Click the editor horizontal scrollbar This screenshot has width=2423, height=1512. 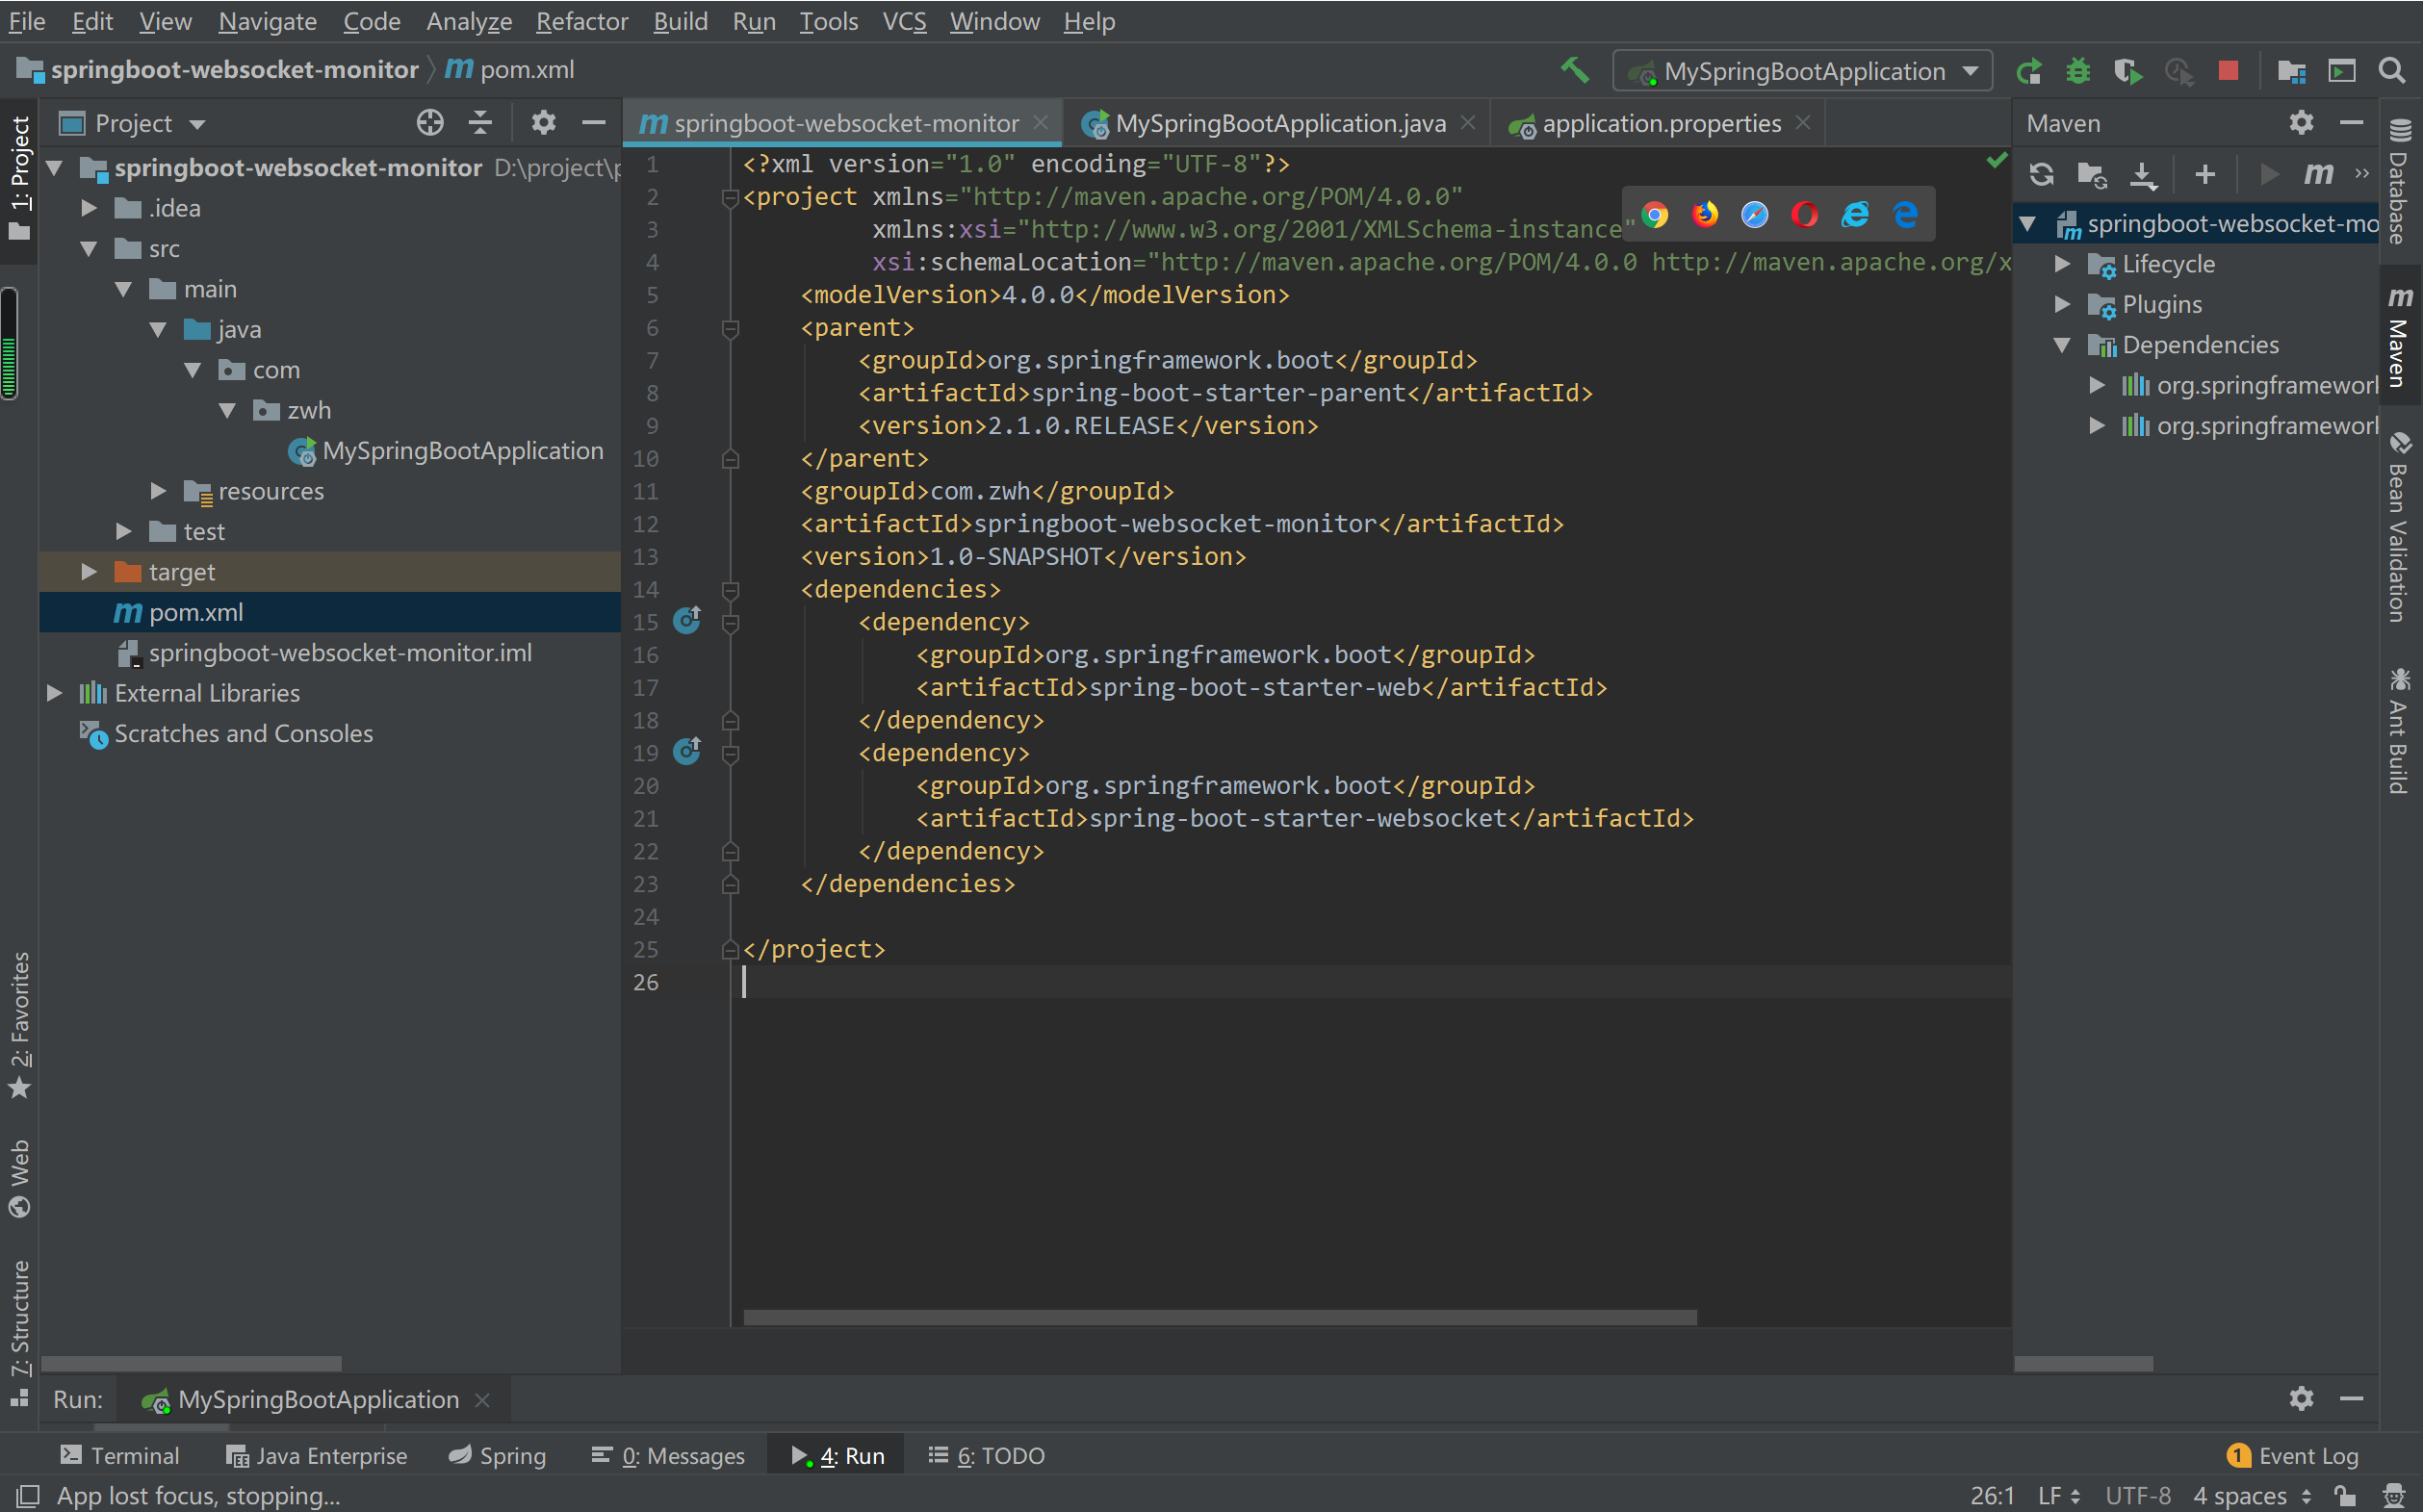[x=1220, y=1317]
